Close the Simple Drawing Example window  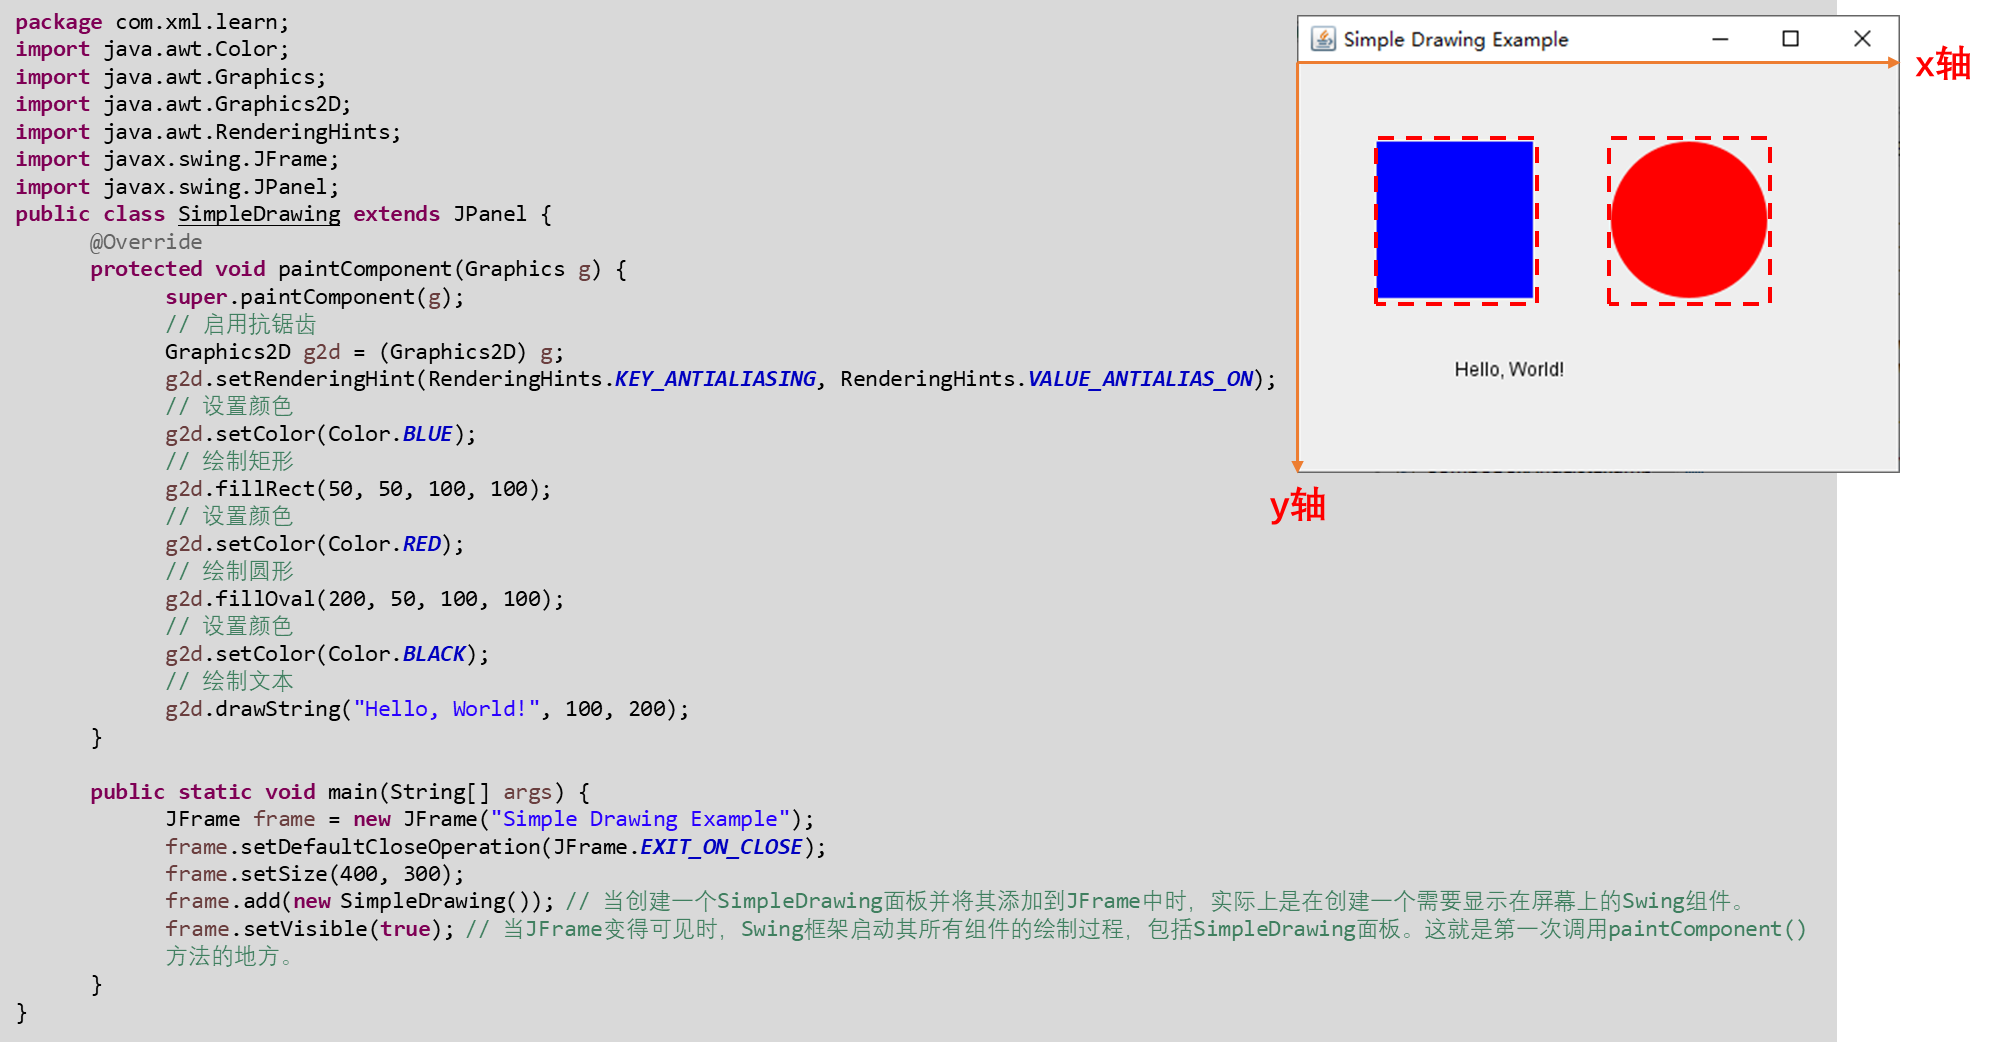(1862, 39)
